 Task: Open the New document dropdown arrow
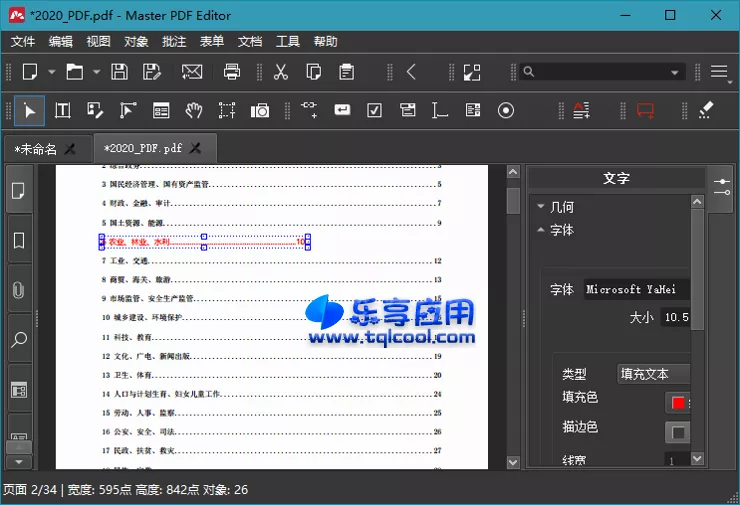coord(51,72)
